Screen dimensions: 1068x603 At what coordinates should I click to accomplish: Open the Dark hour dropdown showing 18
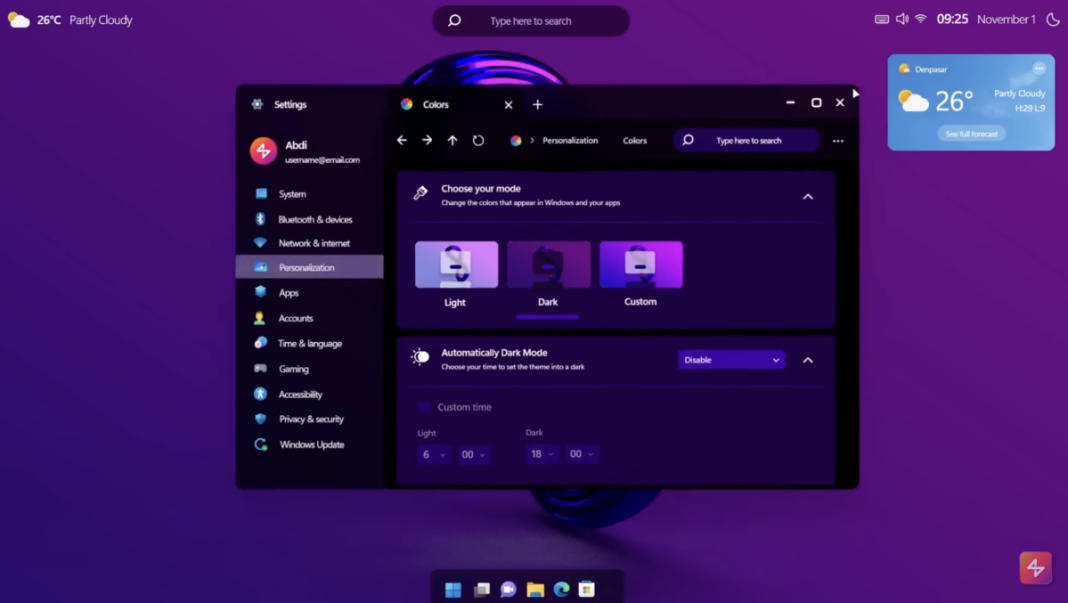click(x=541, y=454)
